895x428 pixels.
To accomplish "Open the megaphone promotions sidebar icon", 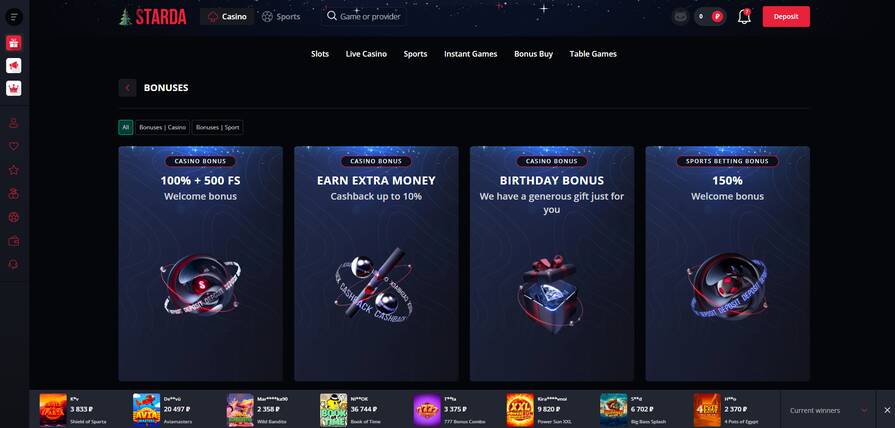I will click(x=14, y=66).
